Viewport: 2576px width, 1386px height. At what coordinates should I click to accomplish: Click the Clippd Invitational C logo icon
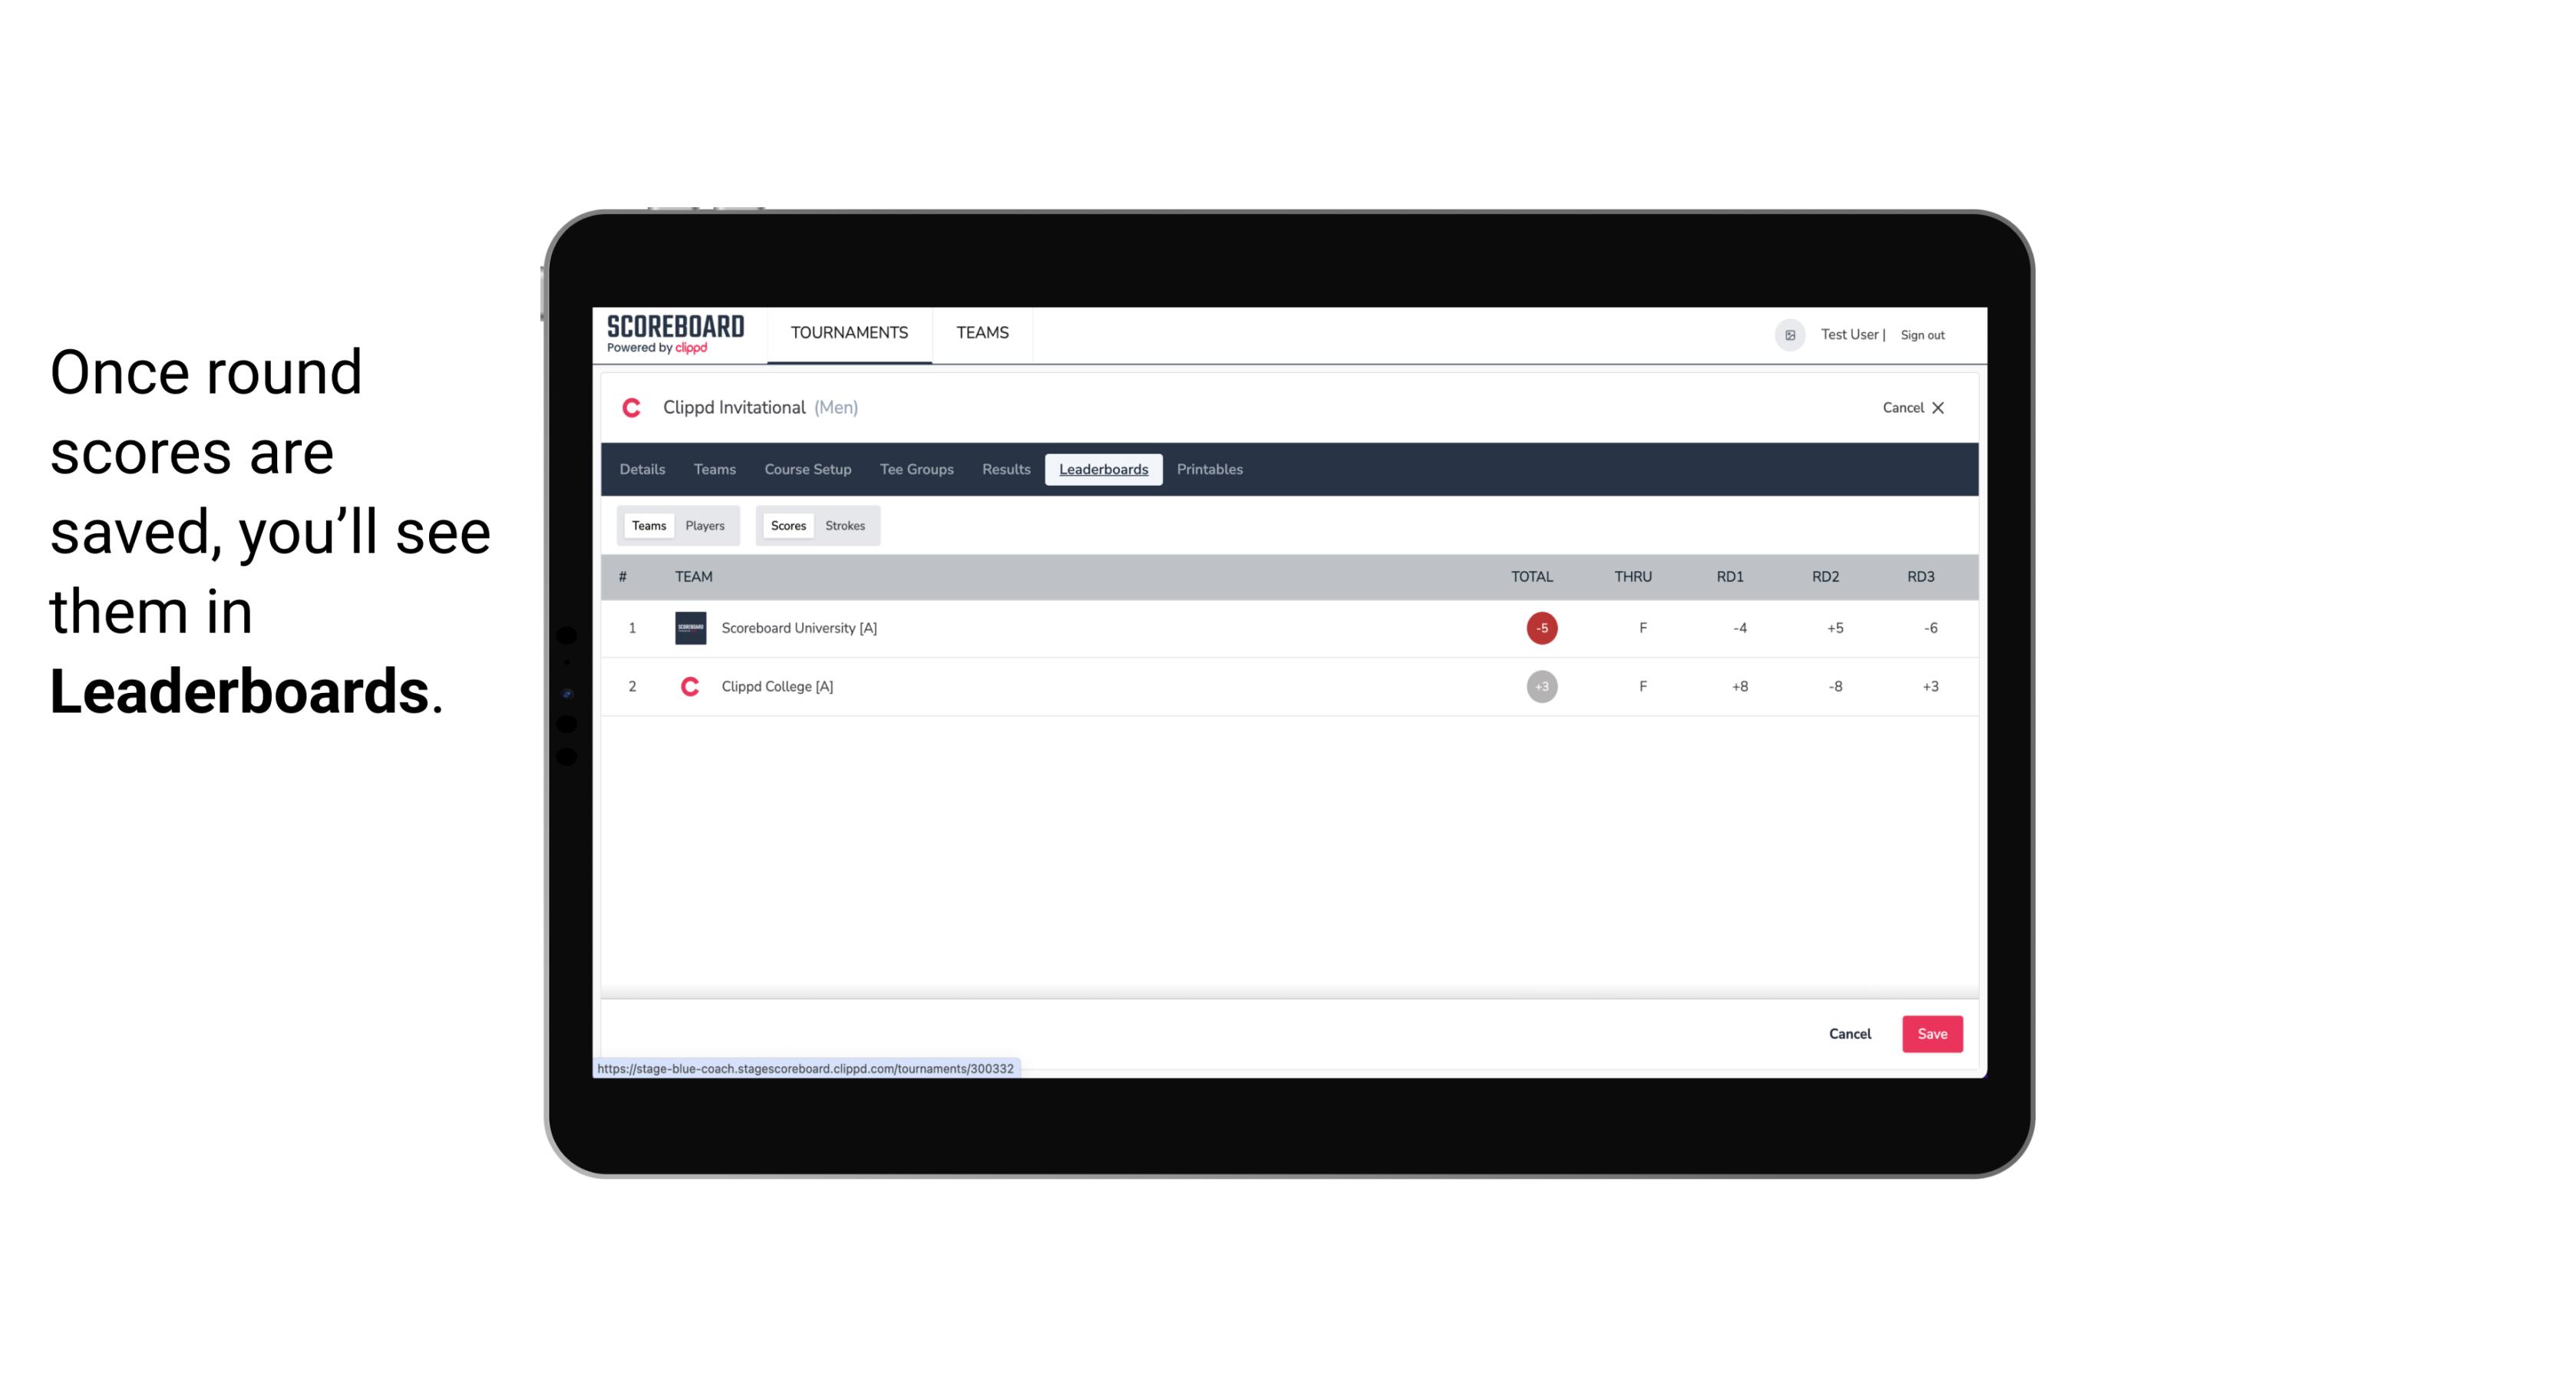(x=633, y=408)
